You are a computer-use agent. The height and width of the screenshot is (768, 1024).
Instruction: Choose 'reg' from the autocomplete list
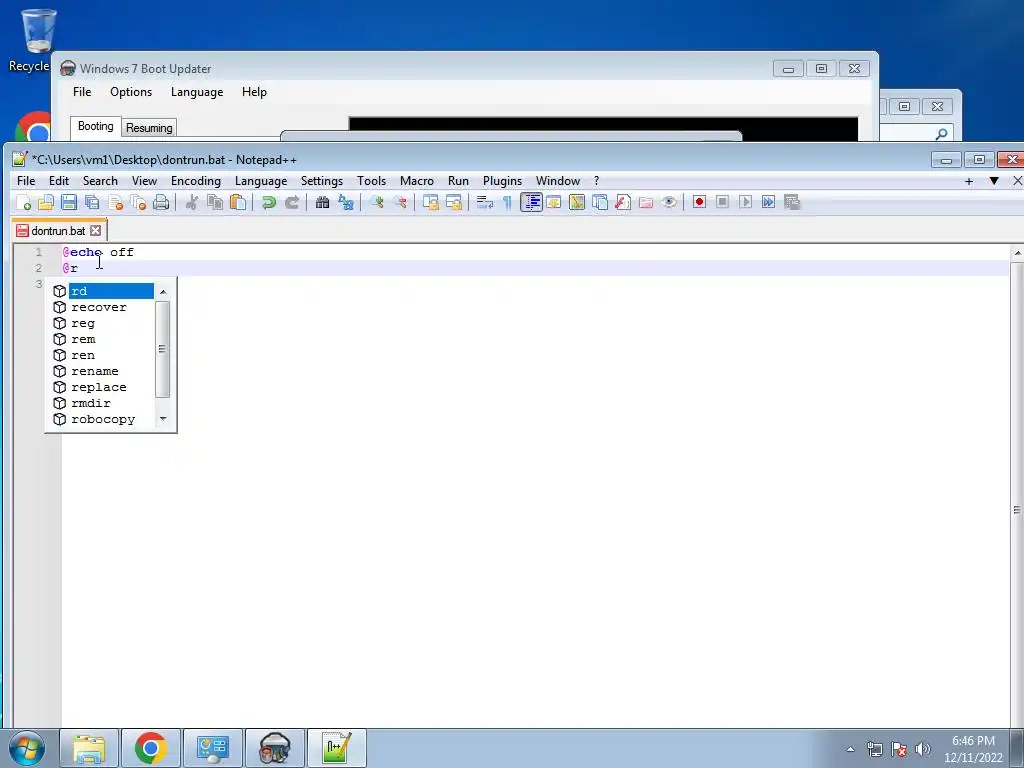click(x=103, y=323)
